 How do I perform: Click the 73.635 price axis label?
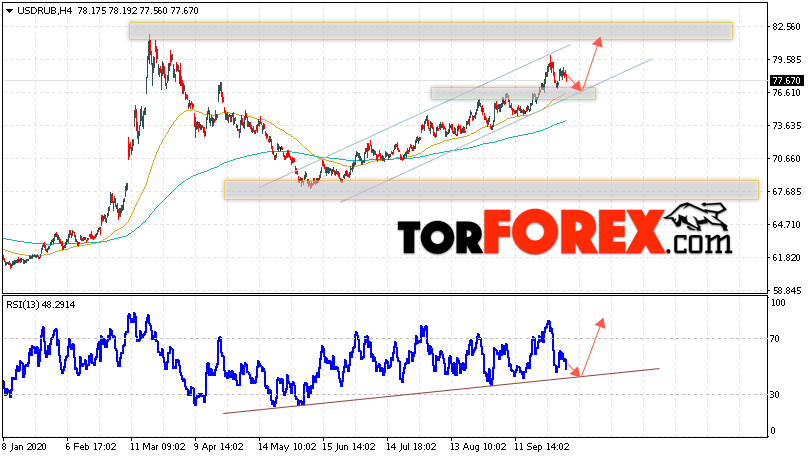pos(787,126)
